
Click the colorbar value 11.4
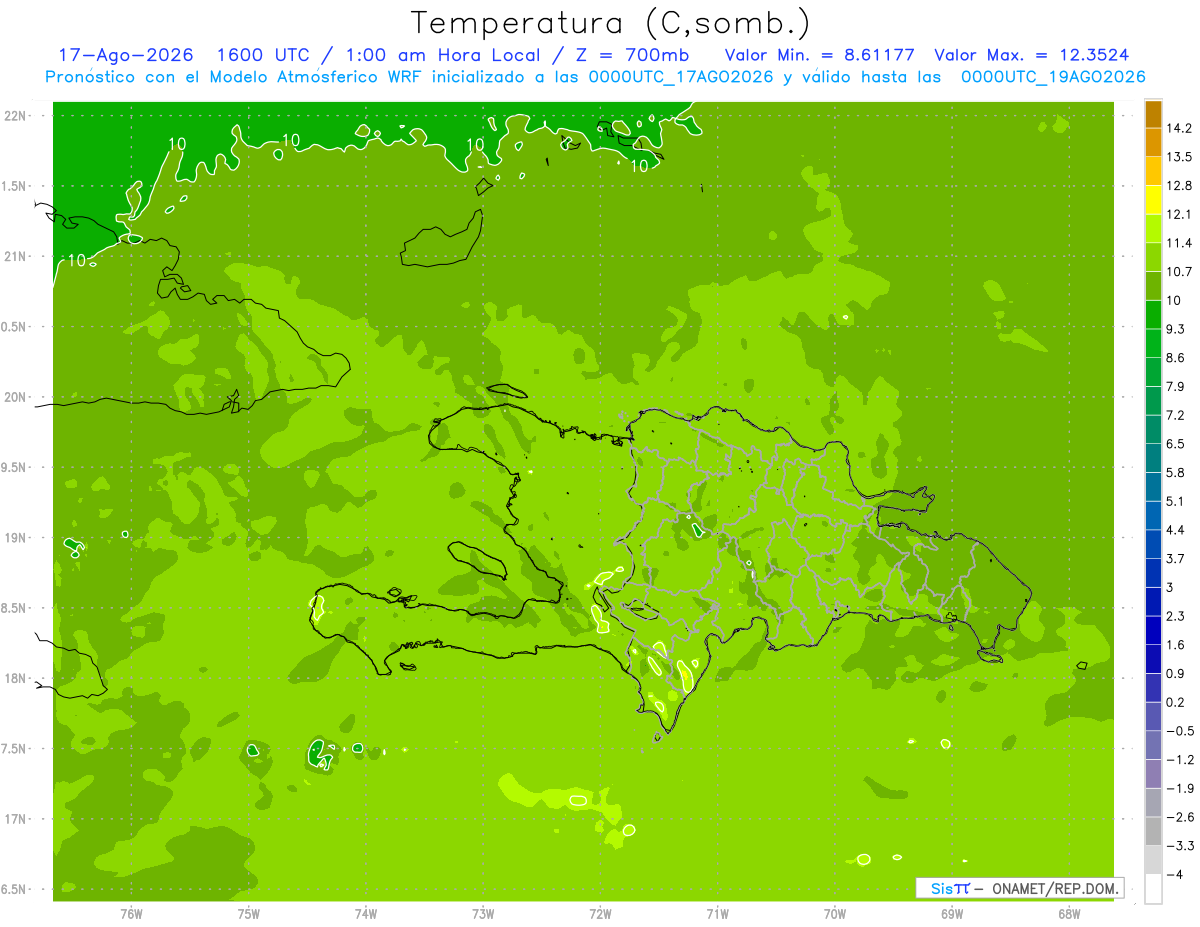click(1179, 243)
